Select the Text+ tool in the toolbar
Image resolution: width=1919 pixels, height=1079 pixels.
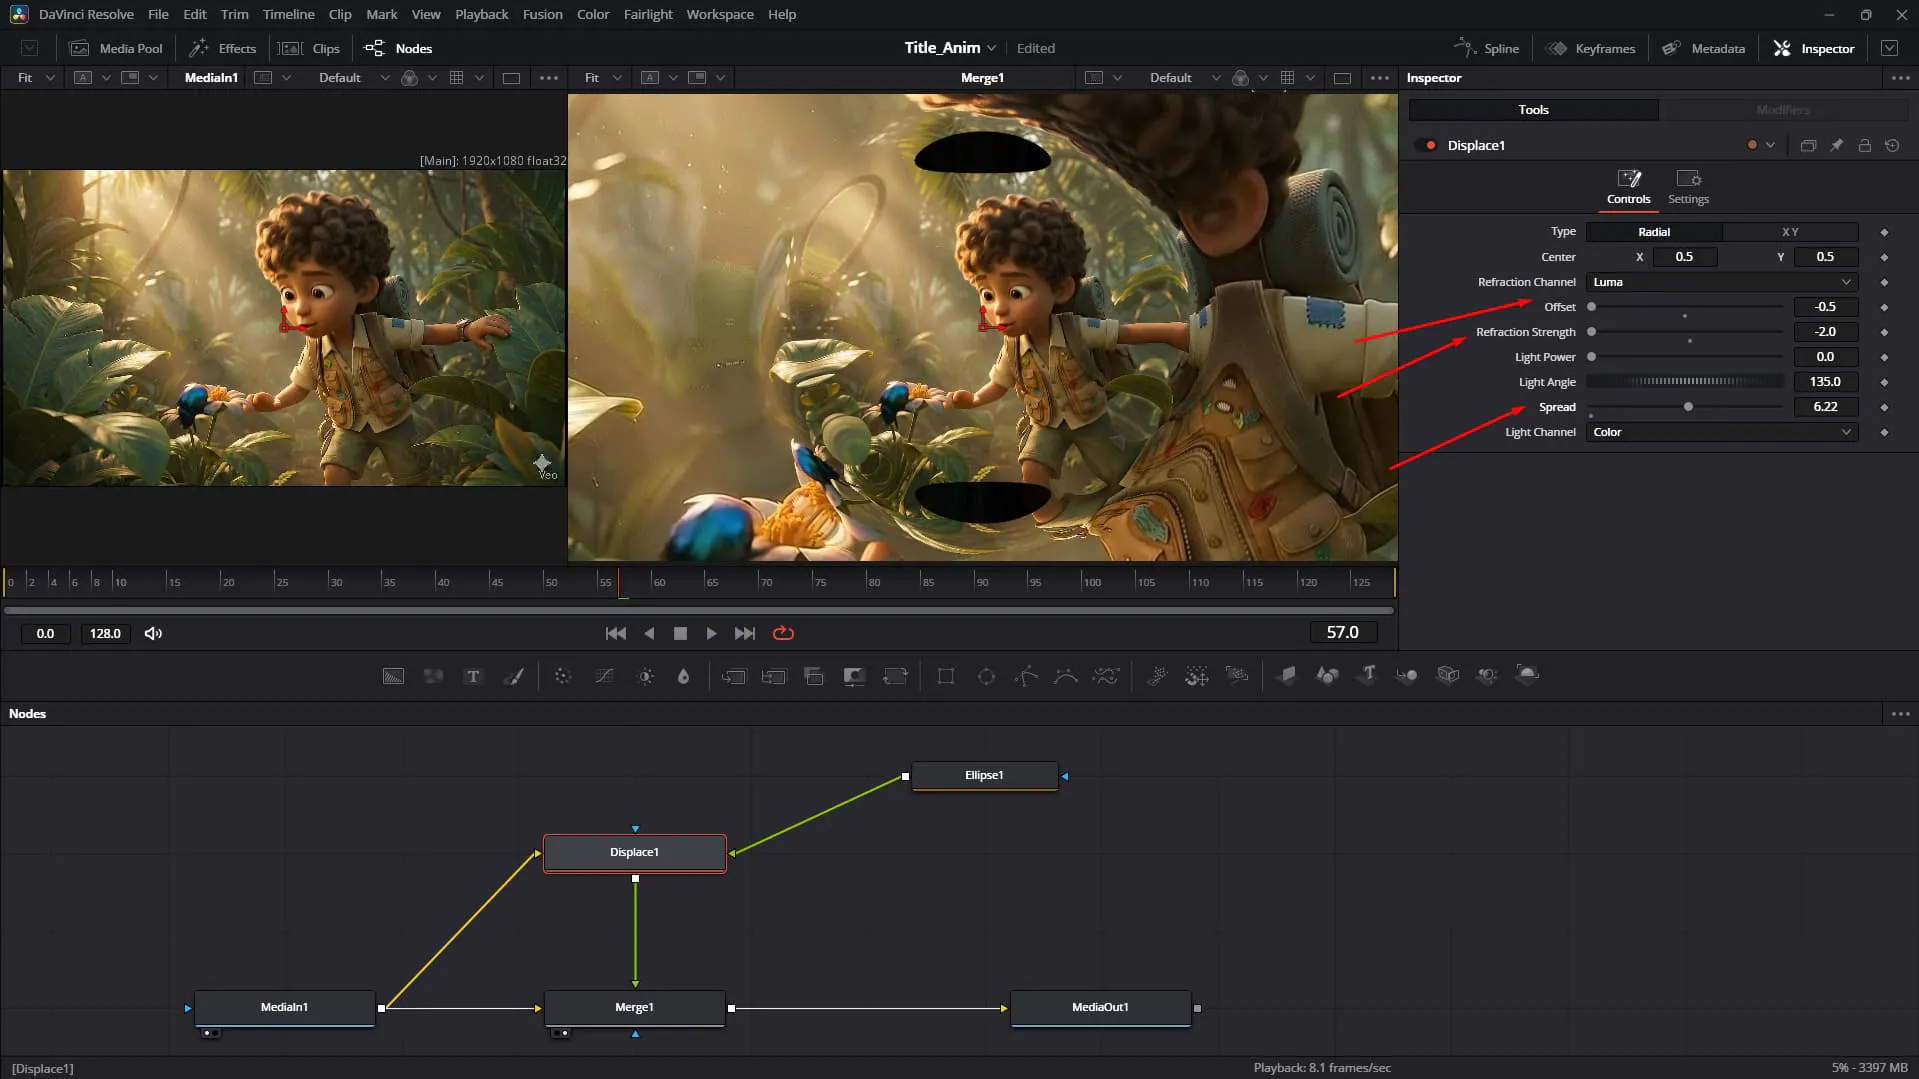pyautogui.click(x=473, y=677)
